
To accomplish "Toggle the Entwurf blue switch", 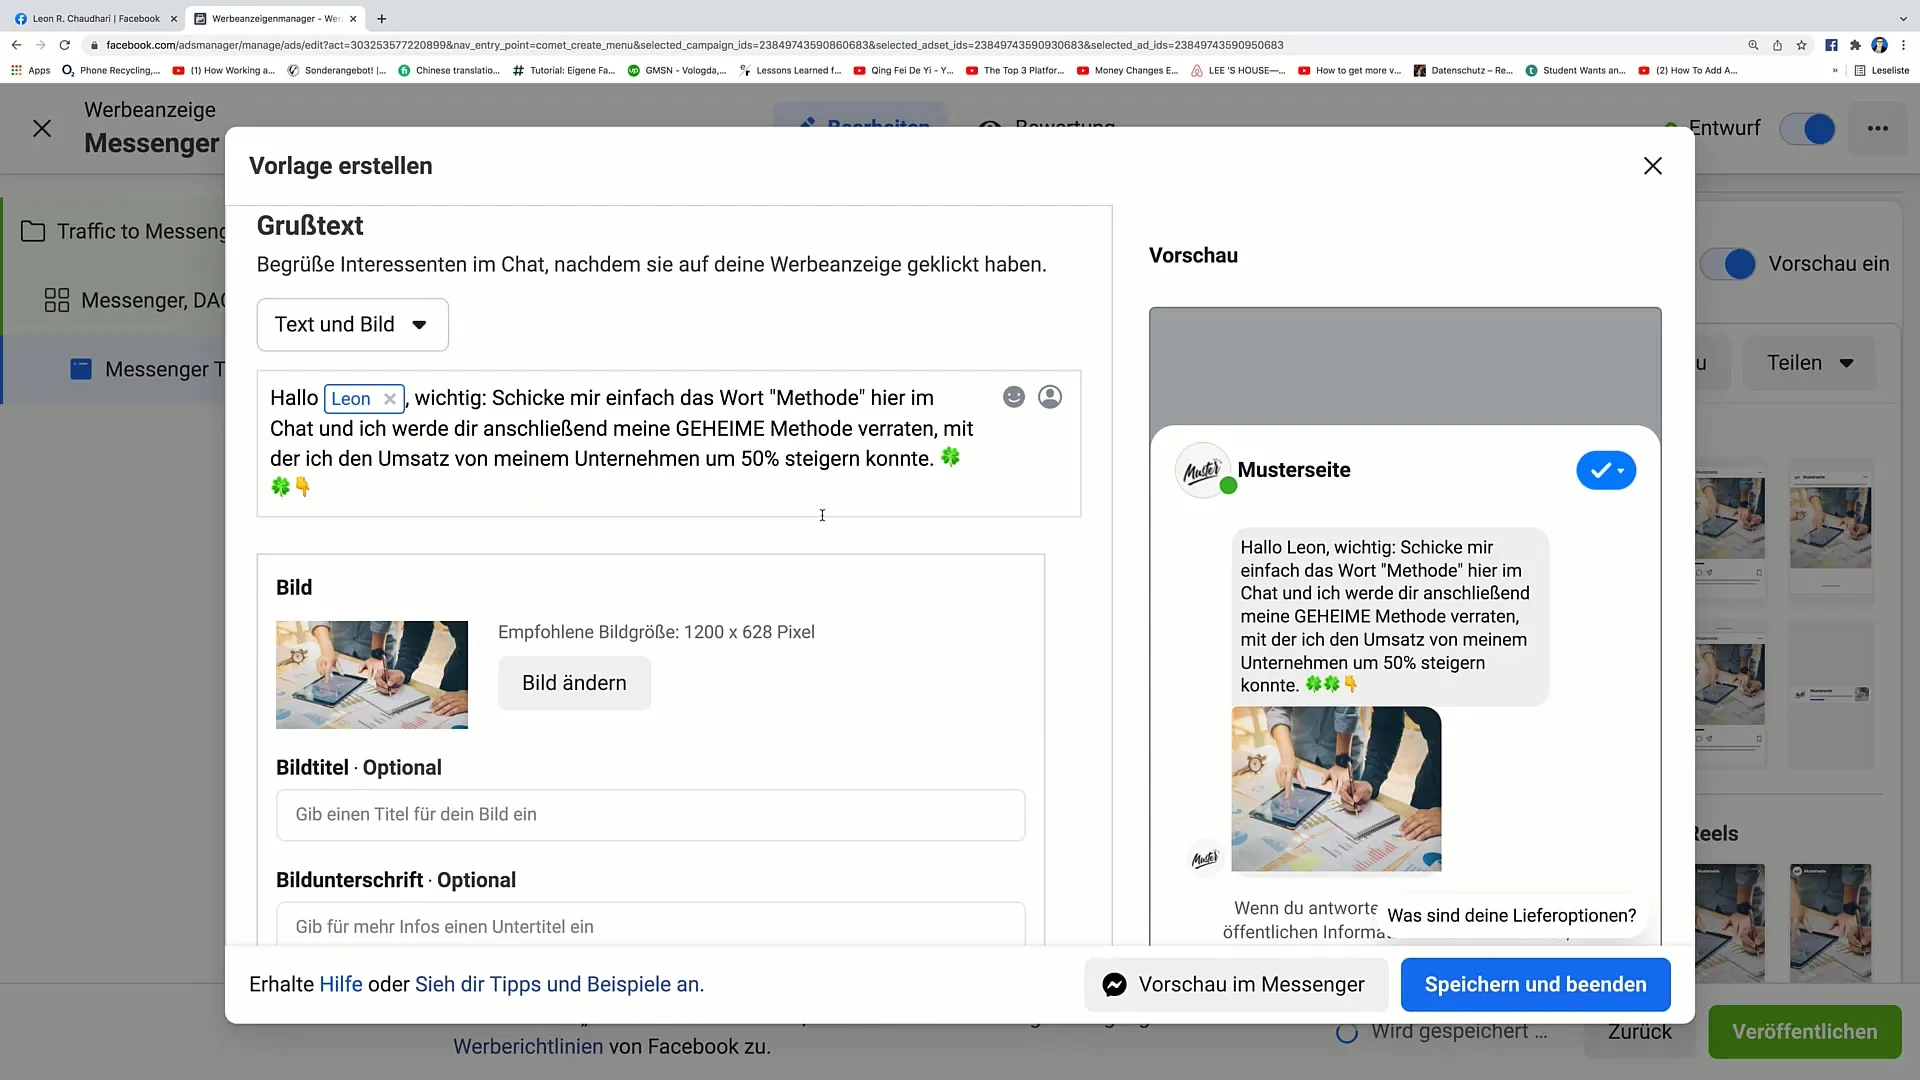I will 1812,128.
